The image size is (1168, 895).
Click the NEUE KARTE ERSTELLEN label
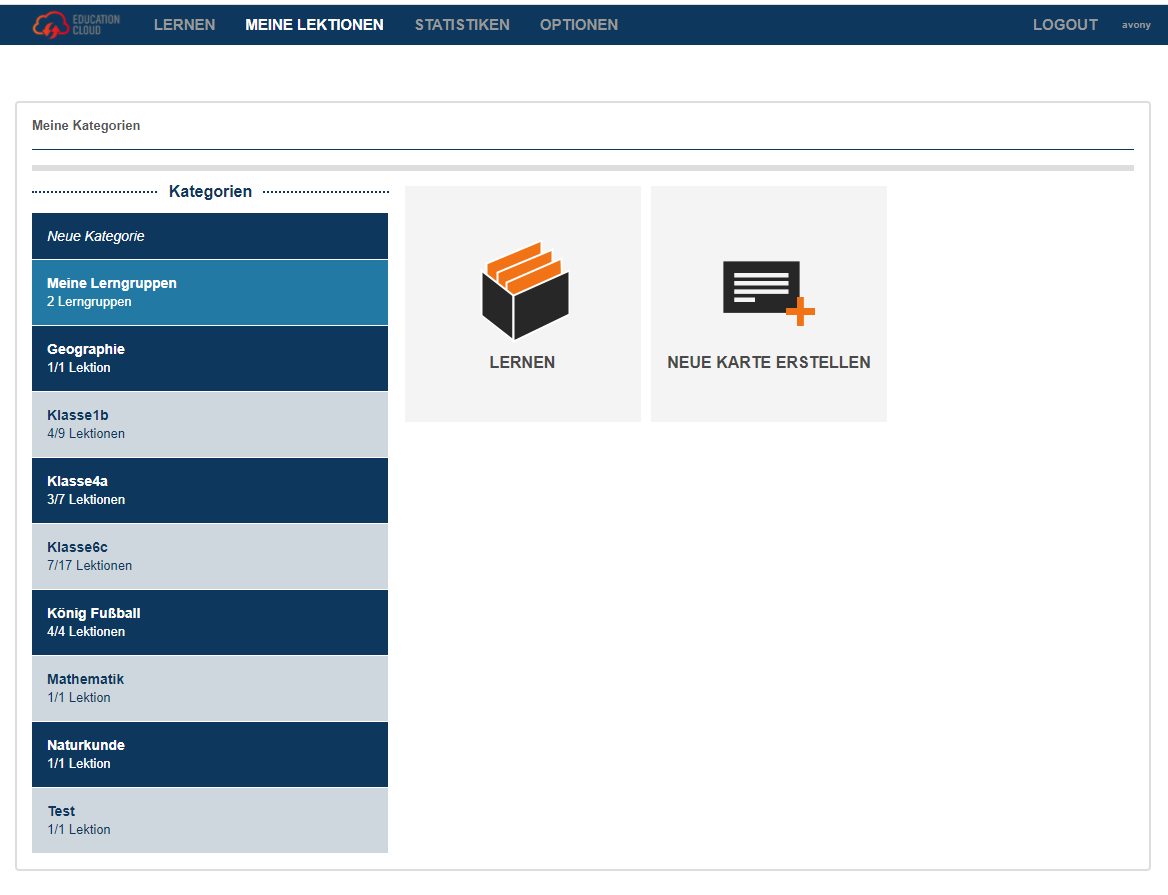[x=768, y=362]
